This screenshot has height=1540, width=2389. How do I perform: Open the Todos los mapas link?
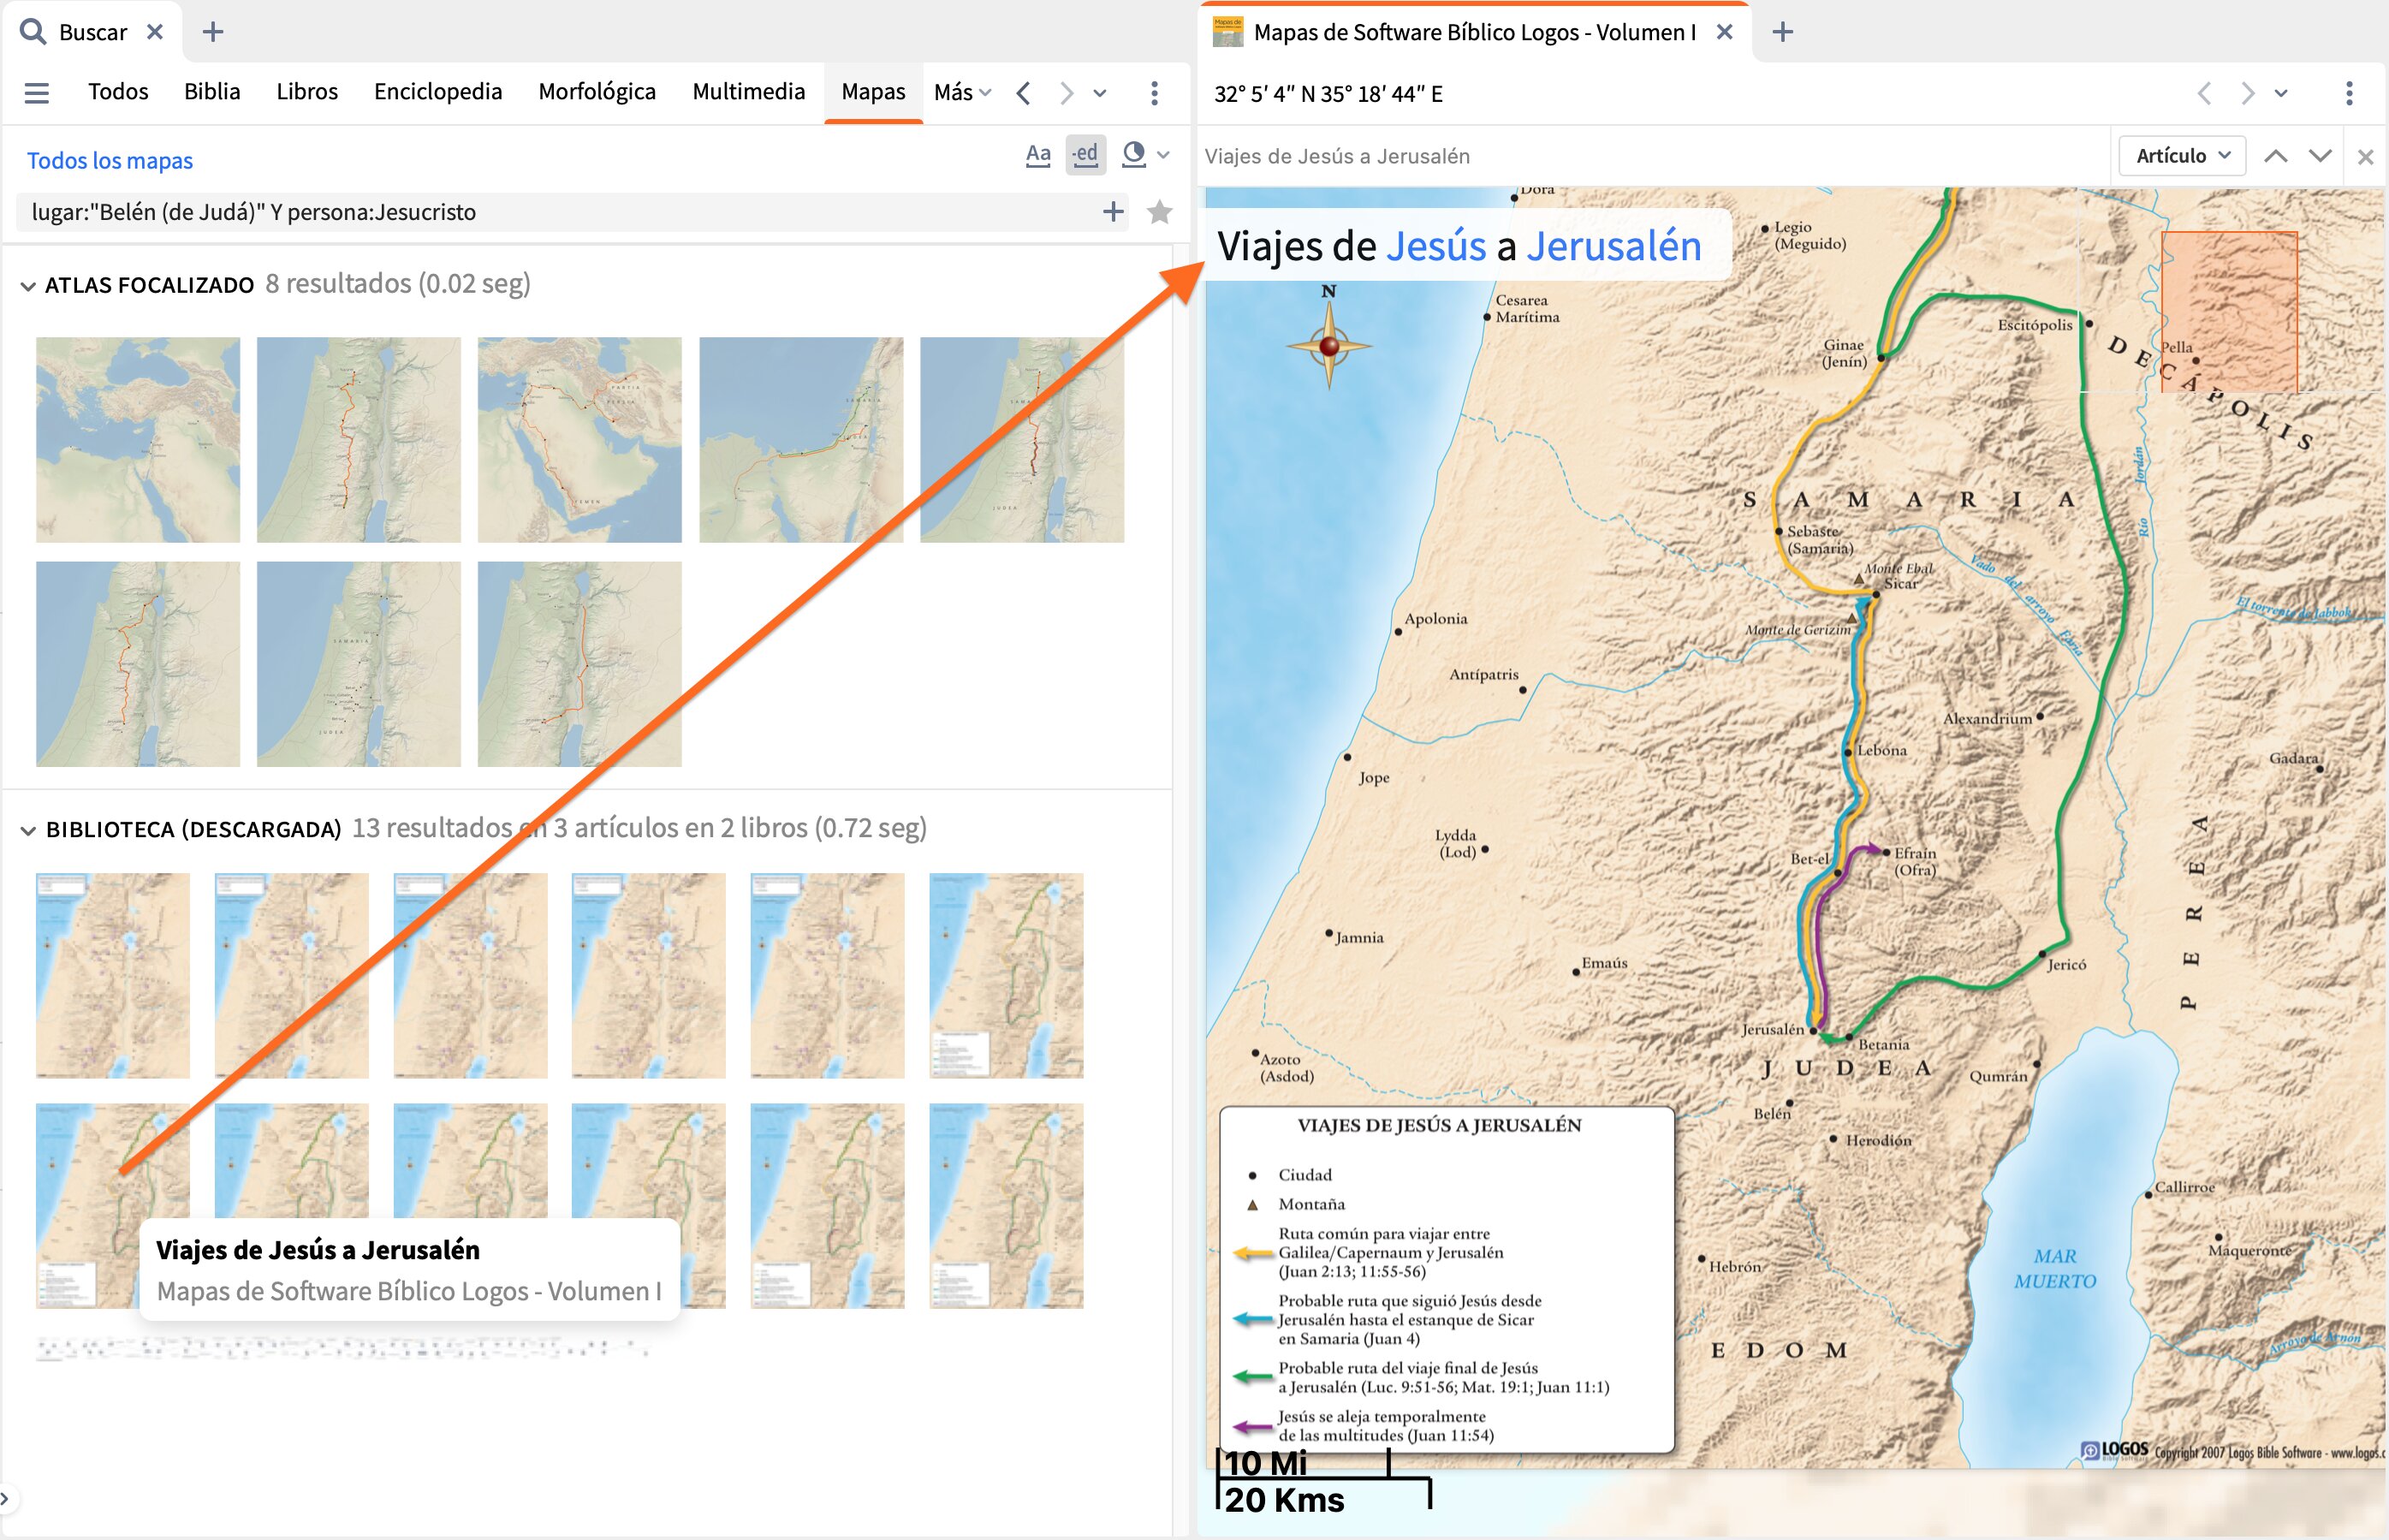(110, 160)
